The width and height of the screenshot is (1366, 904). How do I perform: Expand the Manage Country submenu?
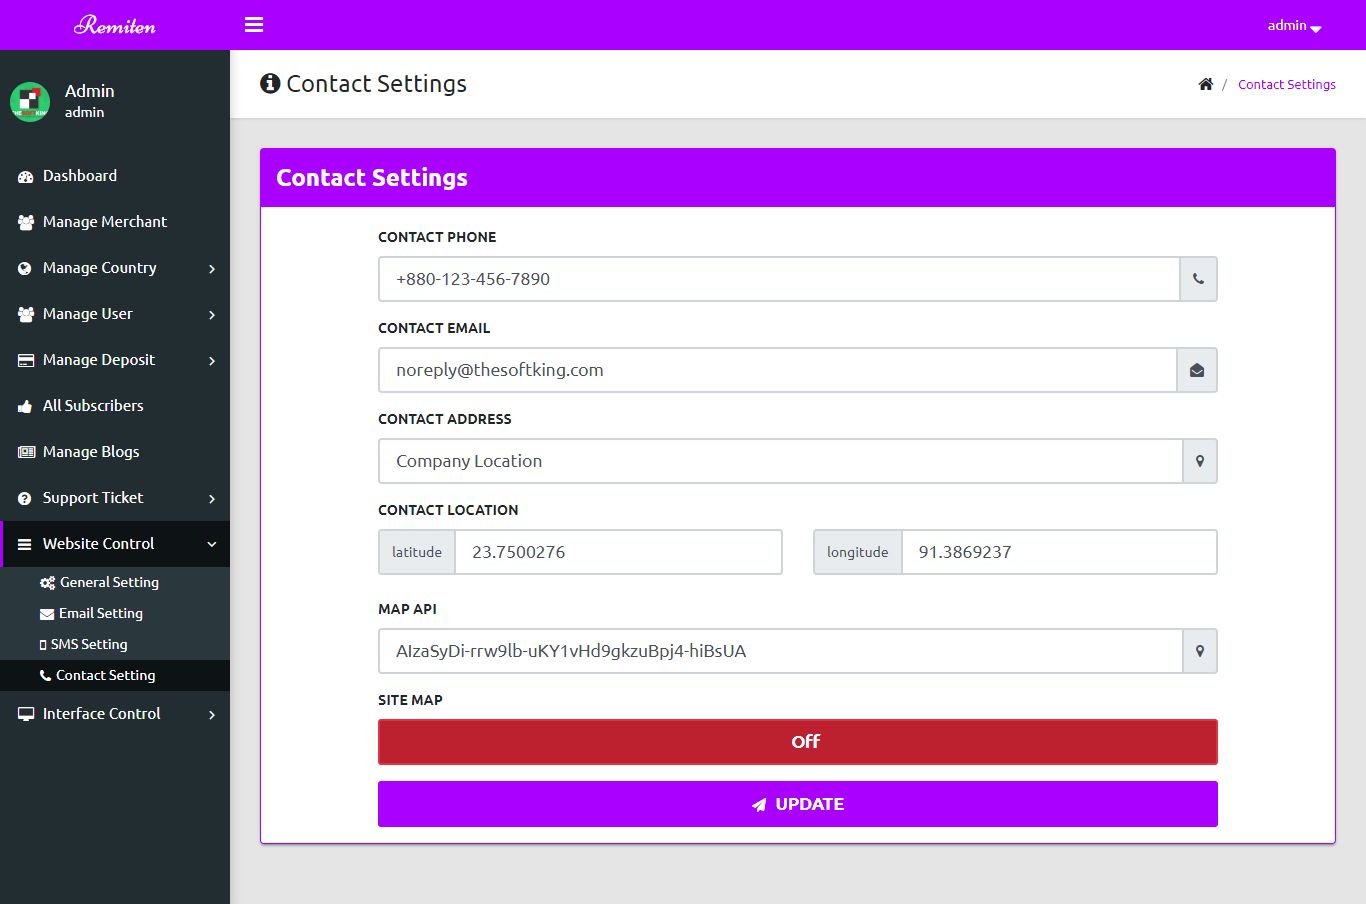click(x=115, y=268)
